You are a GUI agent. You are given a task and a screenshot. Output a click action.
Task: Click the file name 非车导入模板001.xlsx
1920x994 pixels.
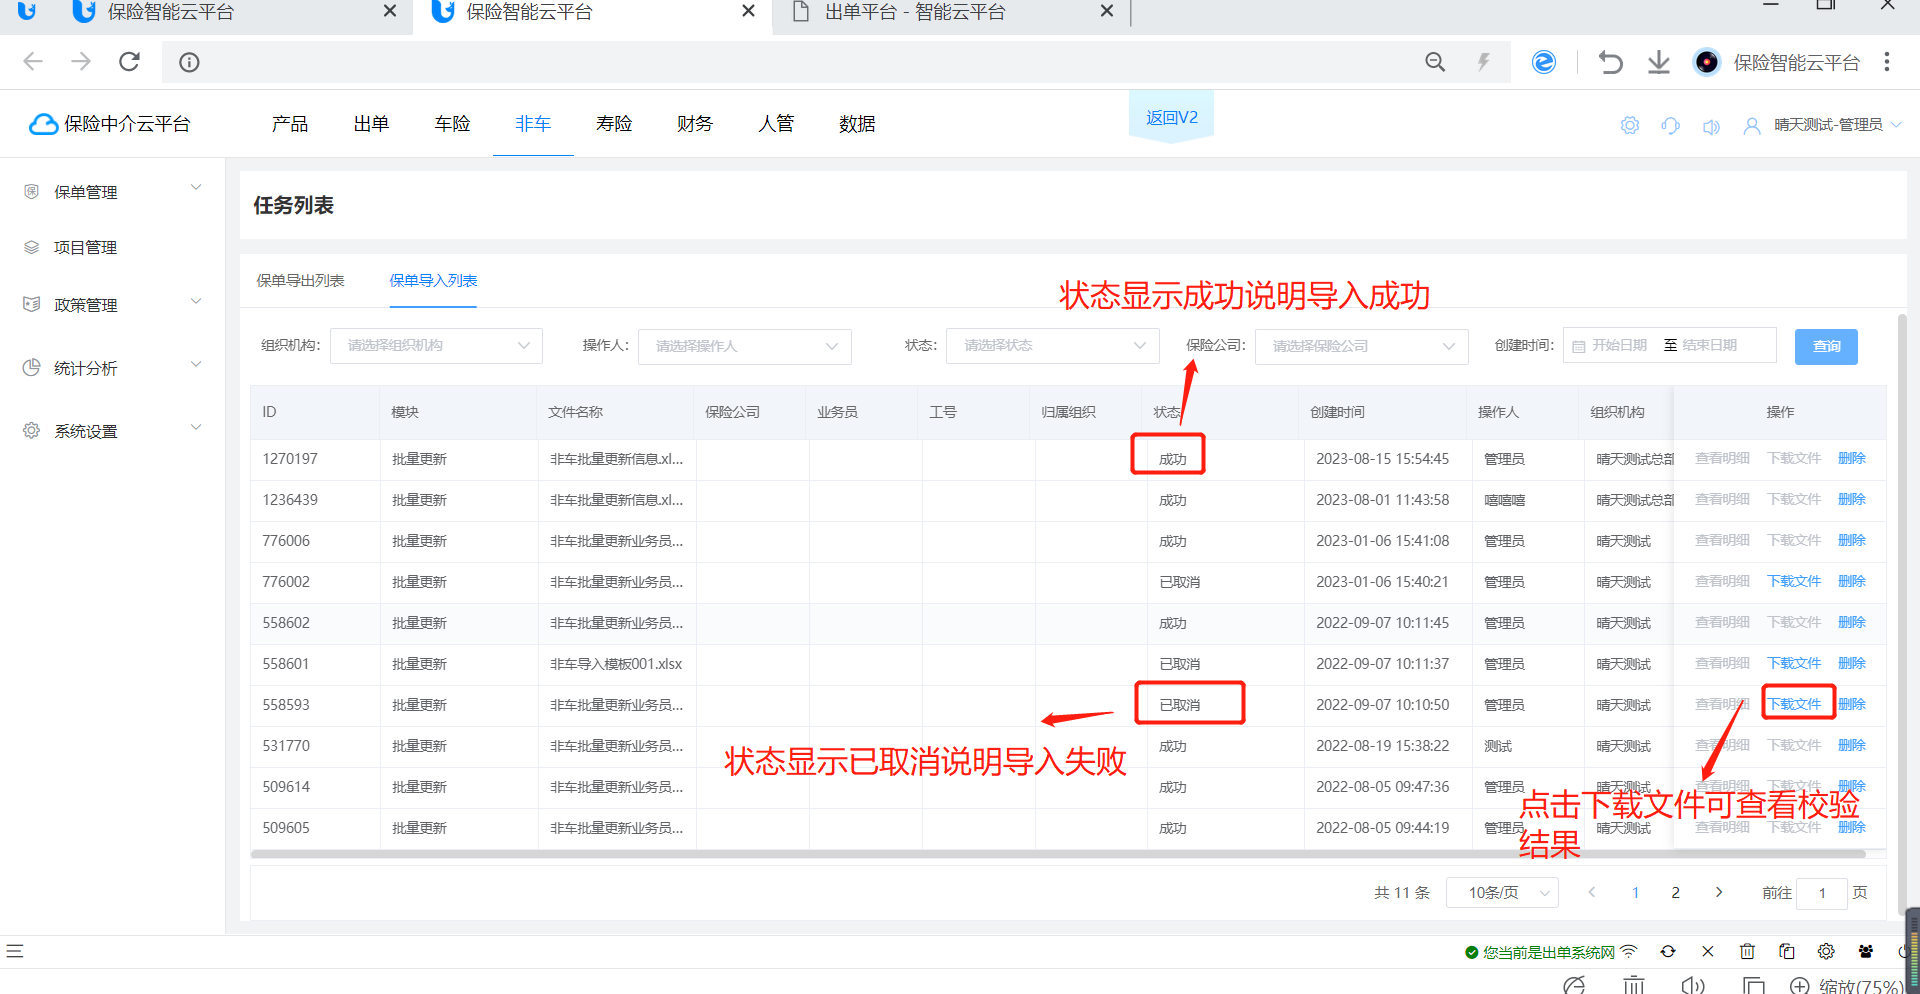point(616,664)
